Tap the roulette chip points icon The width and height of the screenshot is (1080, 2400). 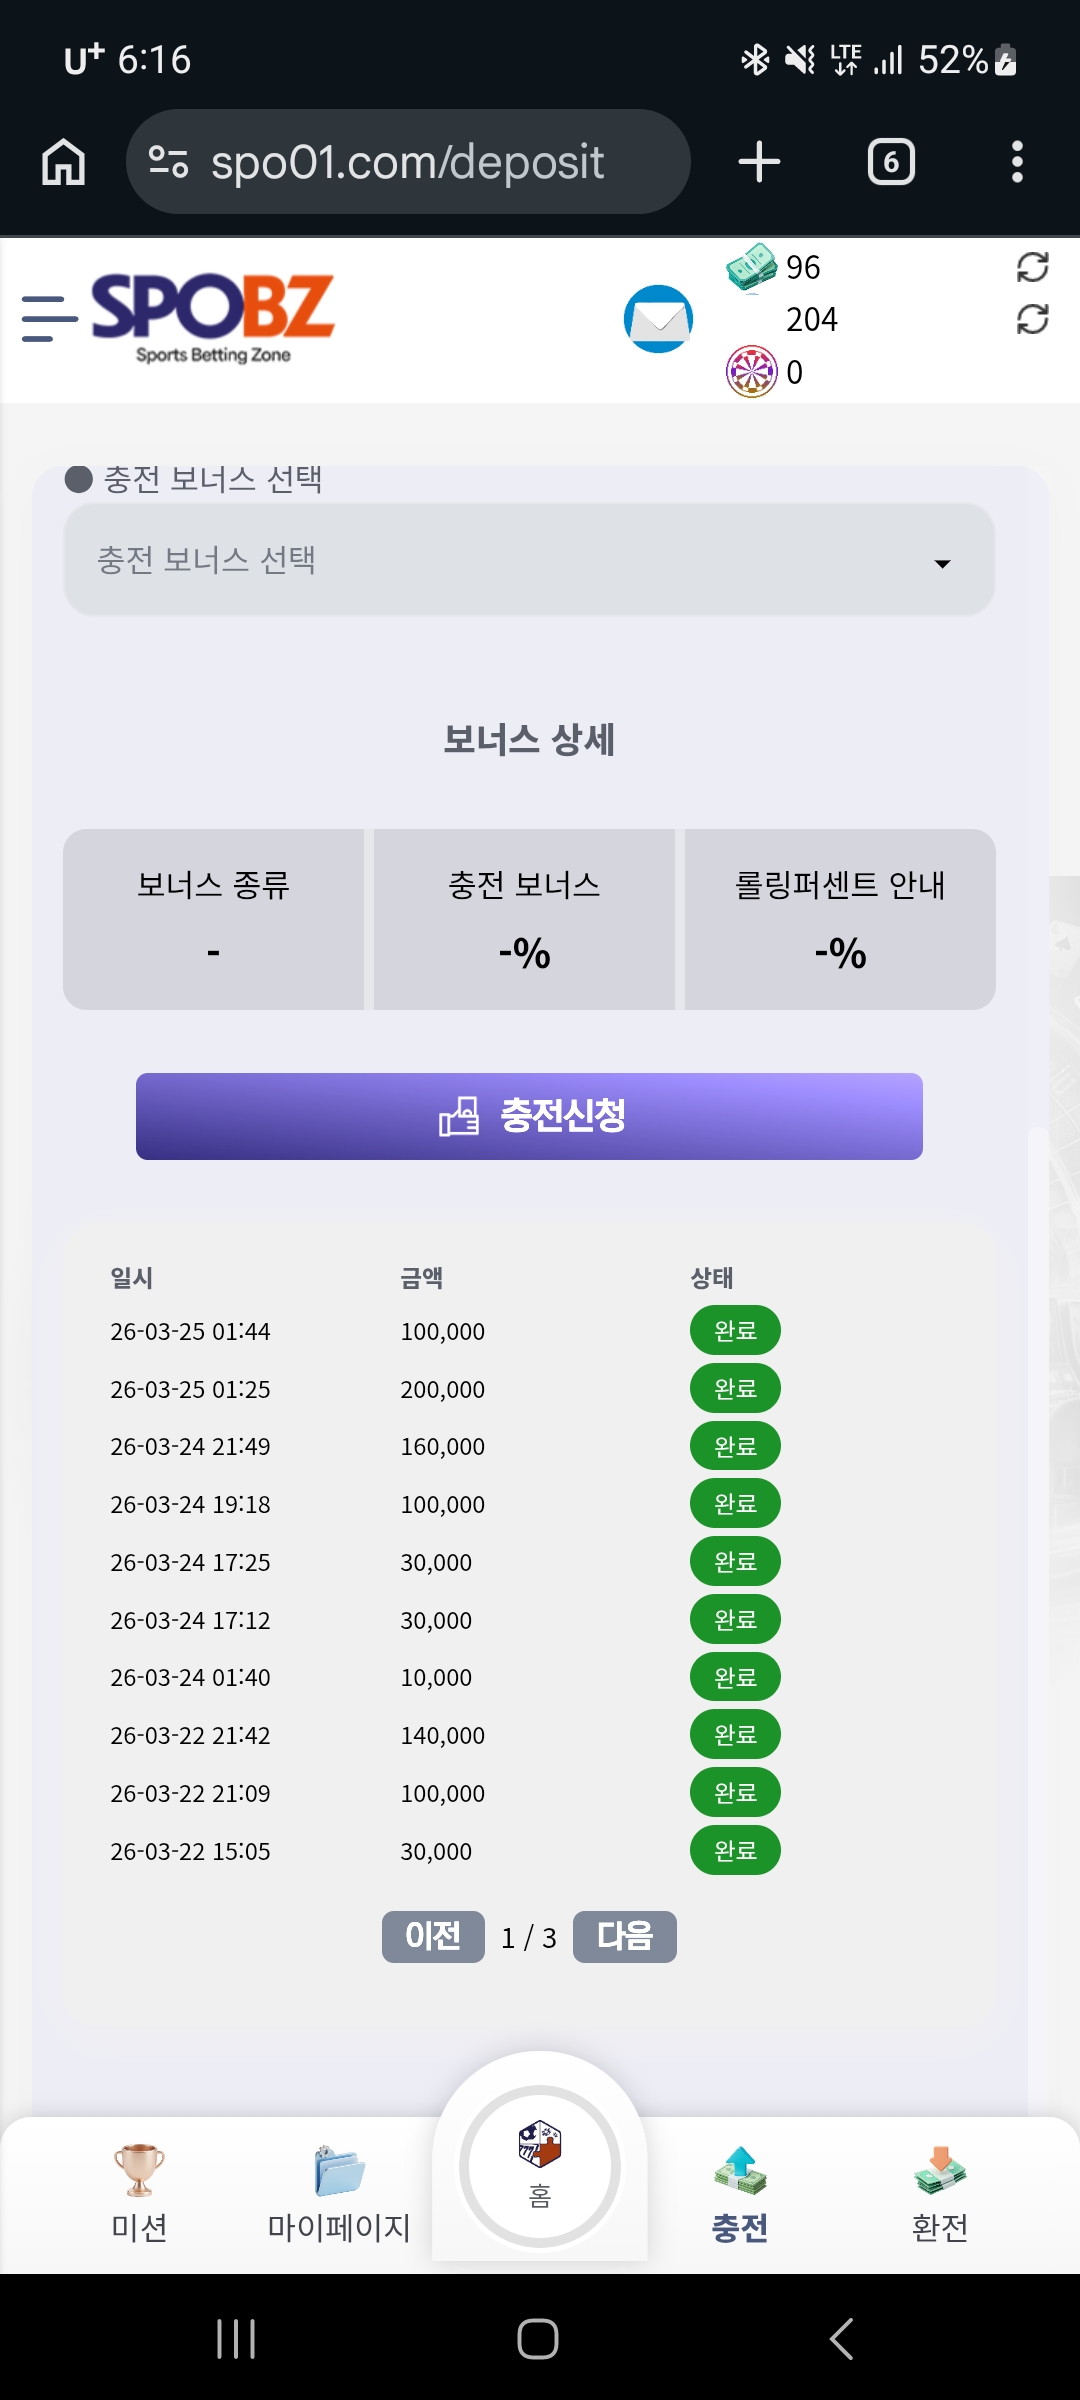pos(751,372)
